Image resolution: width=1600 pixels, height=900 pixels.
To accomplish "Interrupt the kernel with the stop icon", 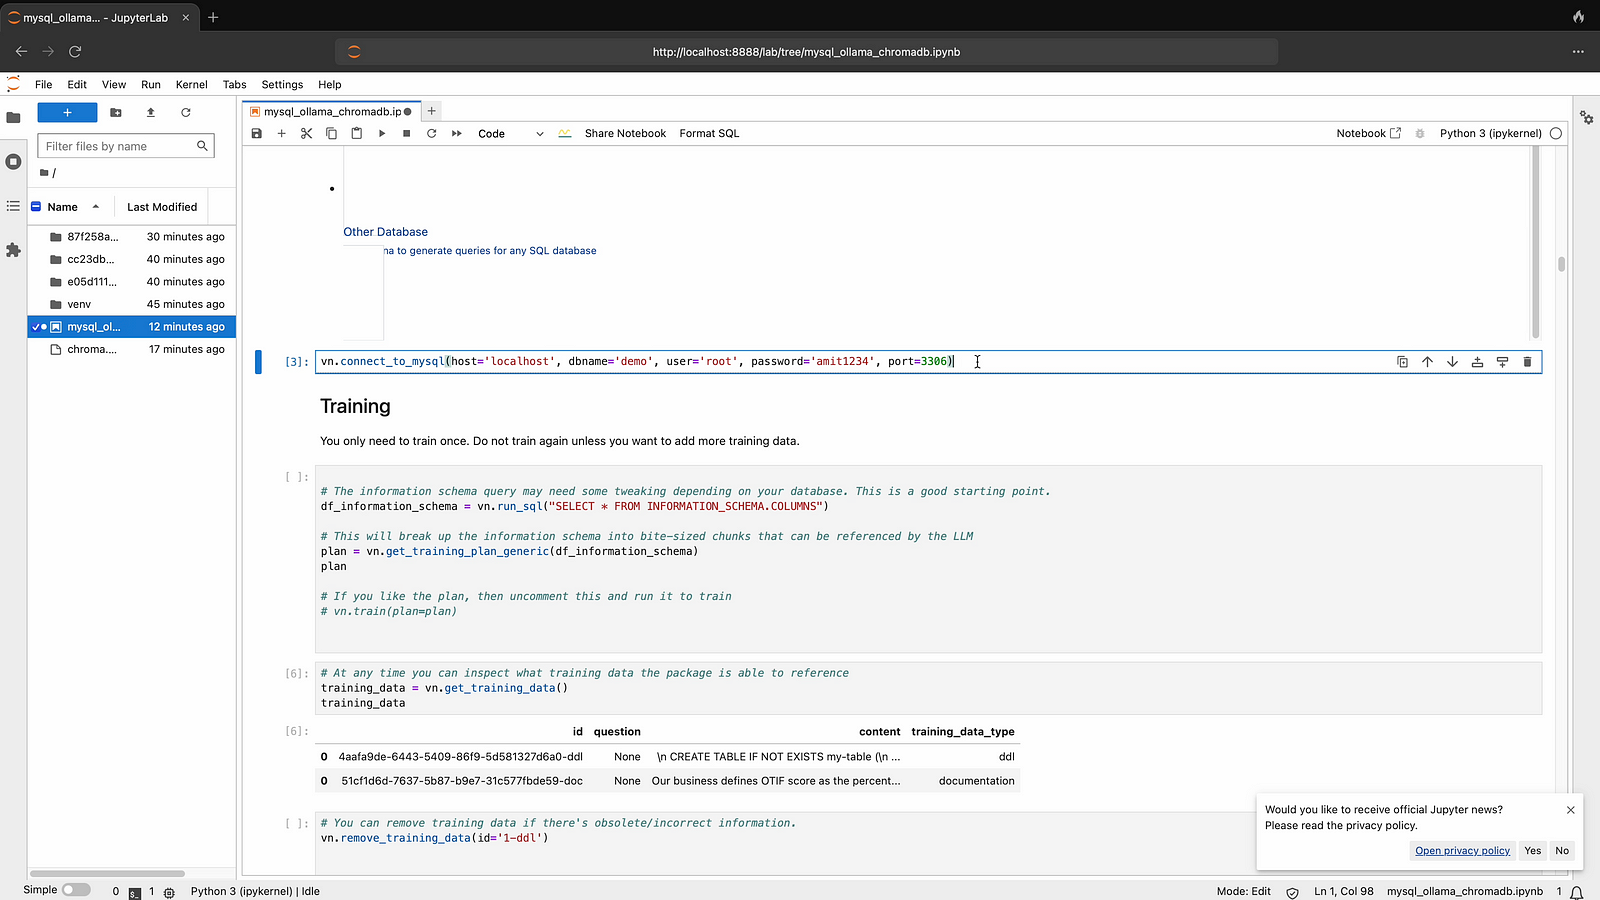I will [x=407, y=133].
